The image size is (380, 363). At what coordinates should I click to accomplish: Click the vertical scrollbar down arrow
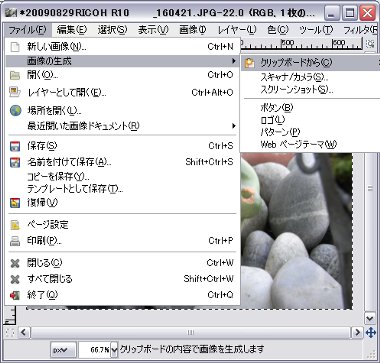[x=370, y=318]
